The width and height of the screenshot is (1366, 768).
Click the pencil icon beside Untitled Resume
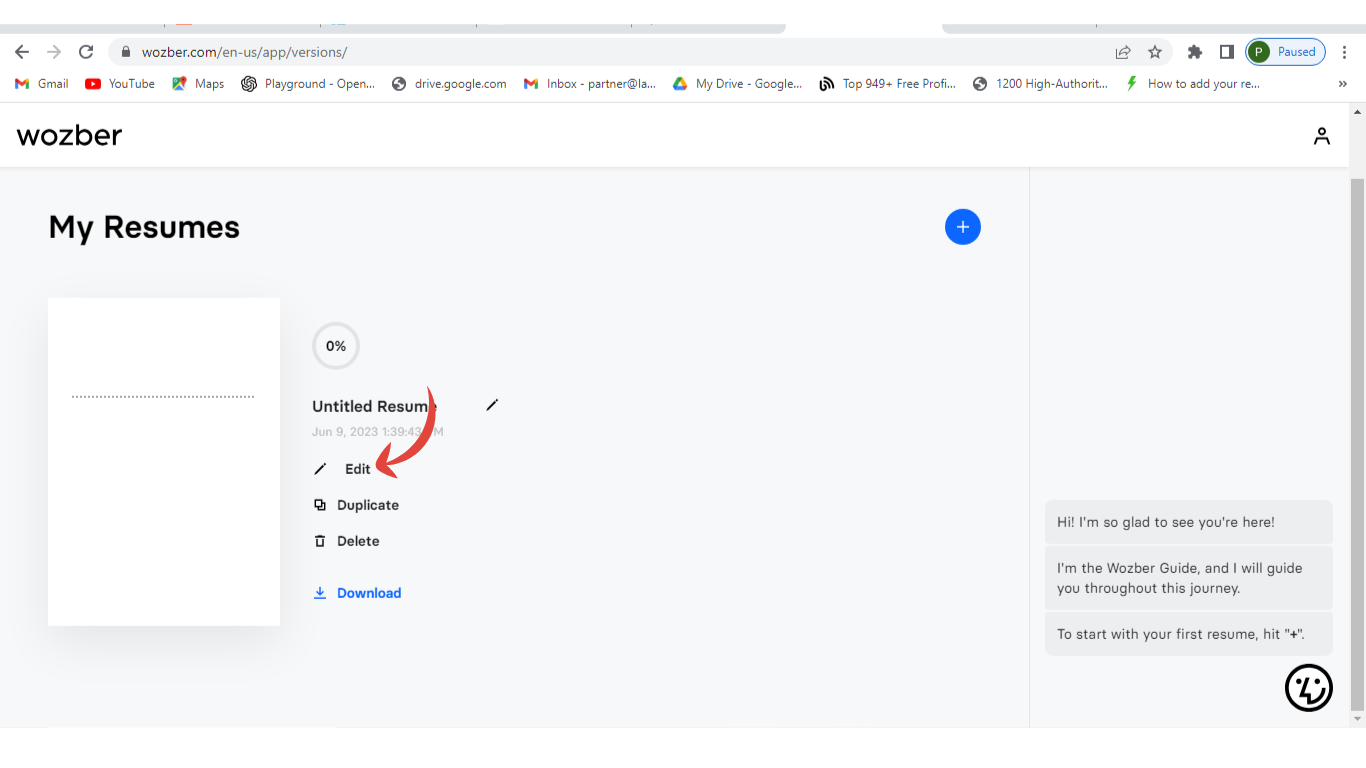(491, 405)
